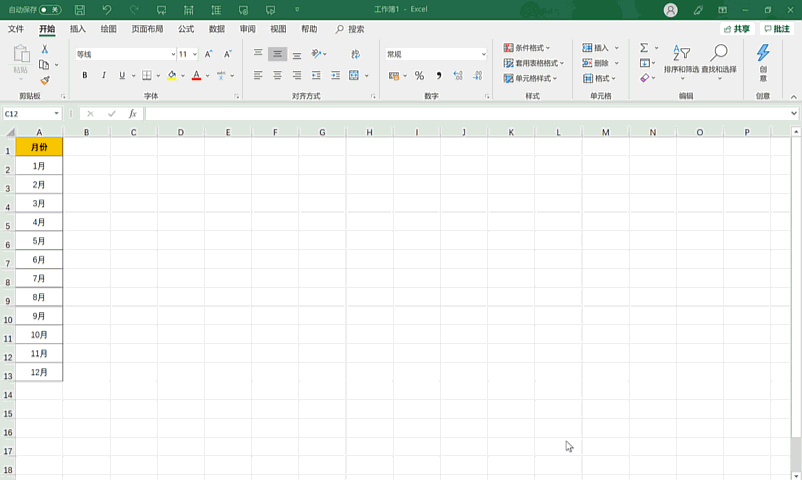Image resolution: width=802 pixels, height=480 pixels.
Task: Toggle top vertical alignment
Action: (x=258, y=54)
